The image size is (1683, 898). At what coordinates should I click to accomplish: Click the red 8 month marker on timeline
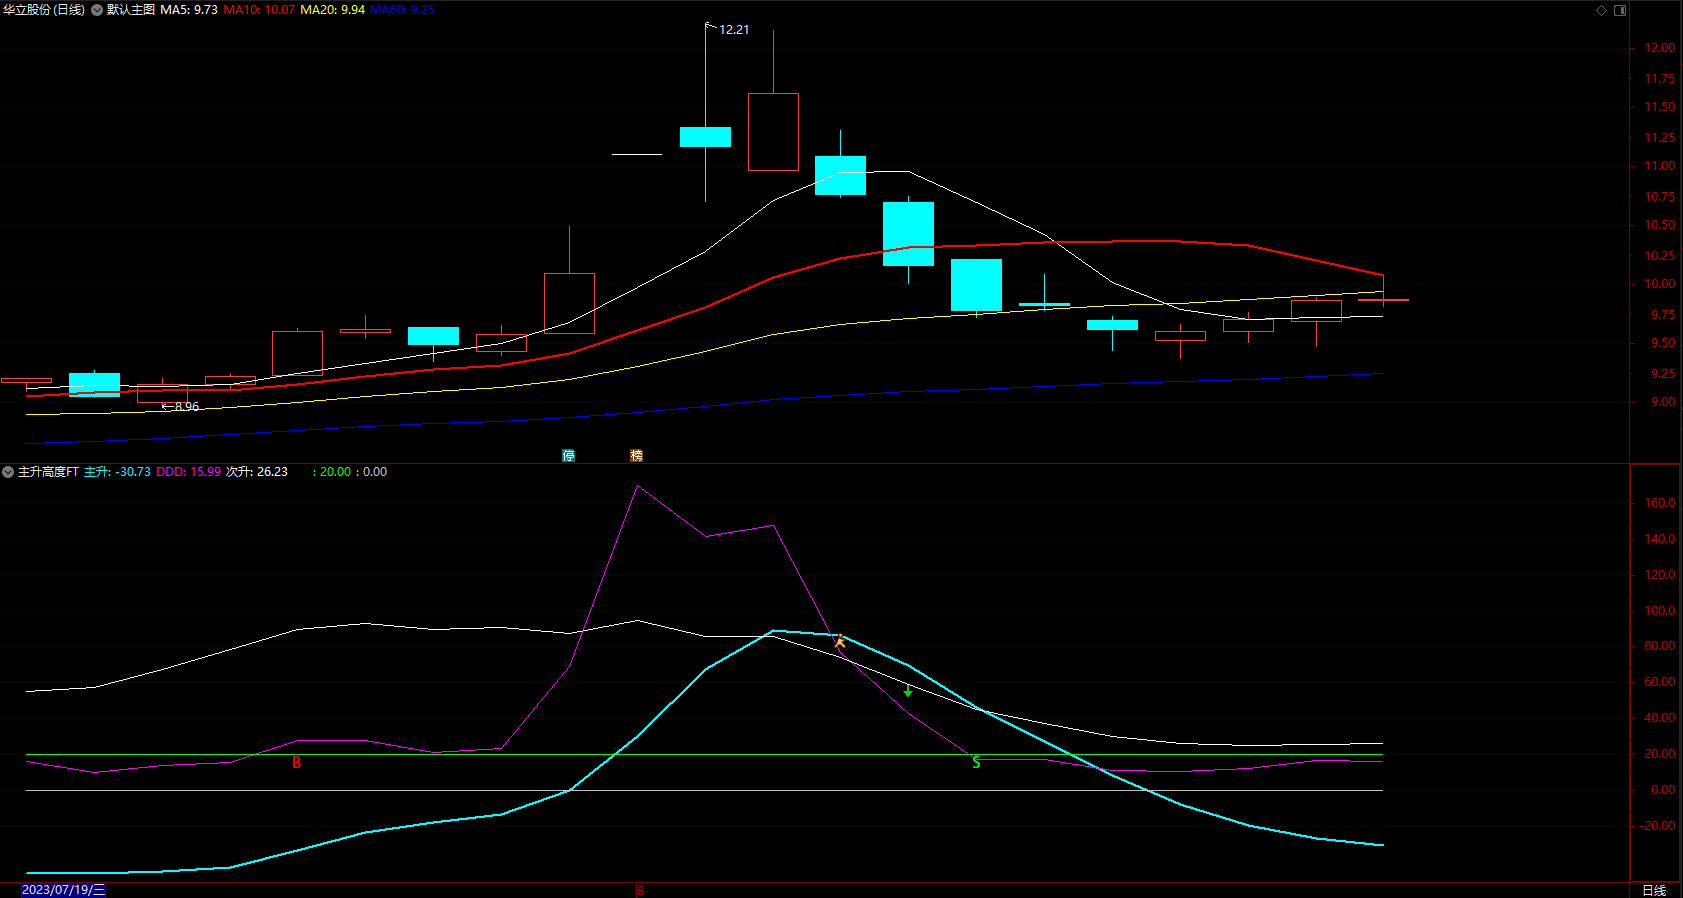point(640,890)
